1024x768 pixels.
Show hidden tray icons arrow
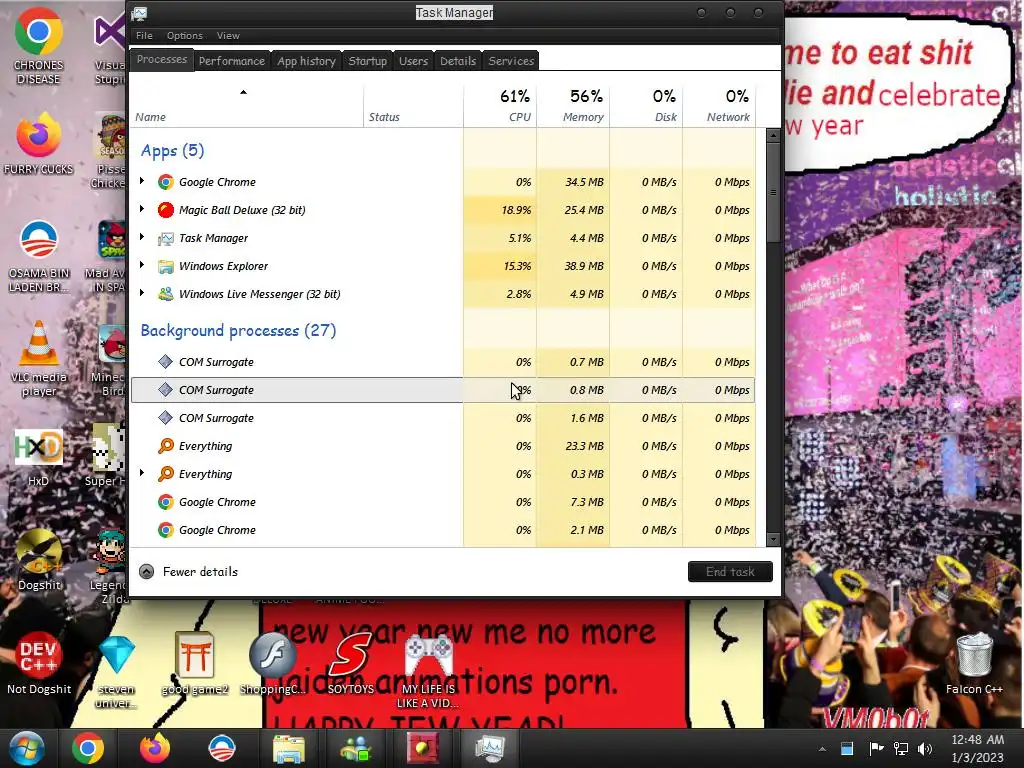[x=822, y=749]
